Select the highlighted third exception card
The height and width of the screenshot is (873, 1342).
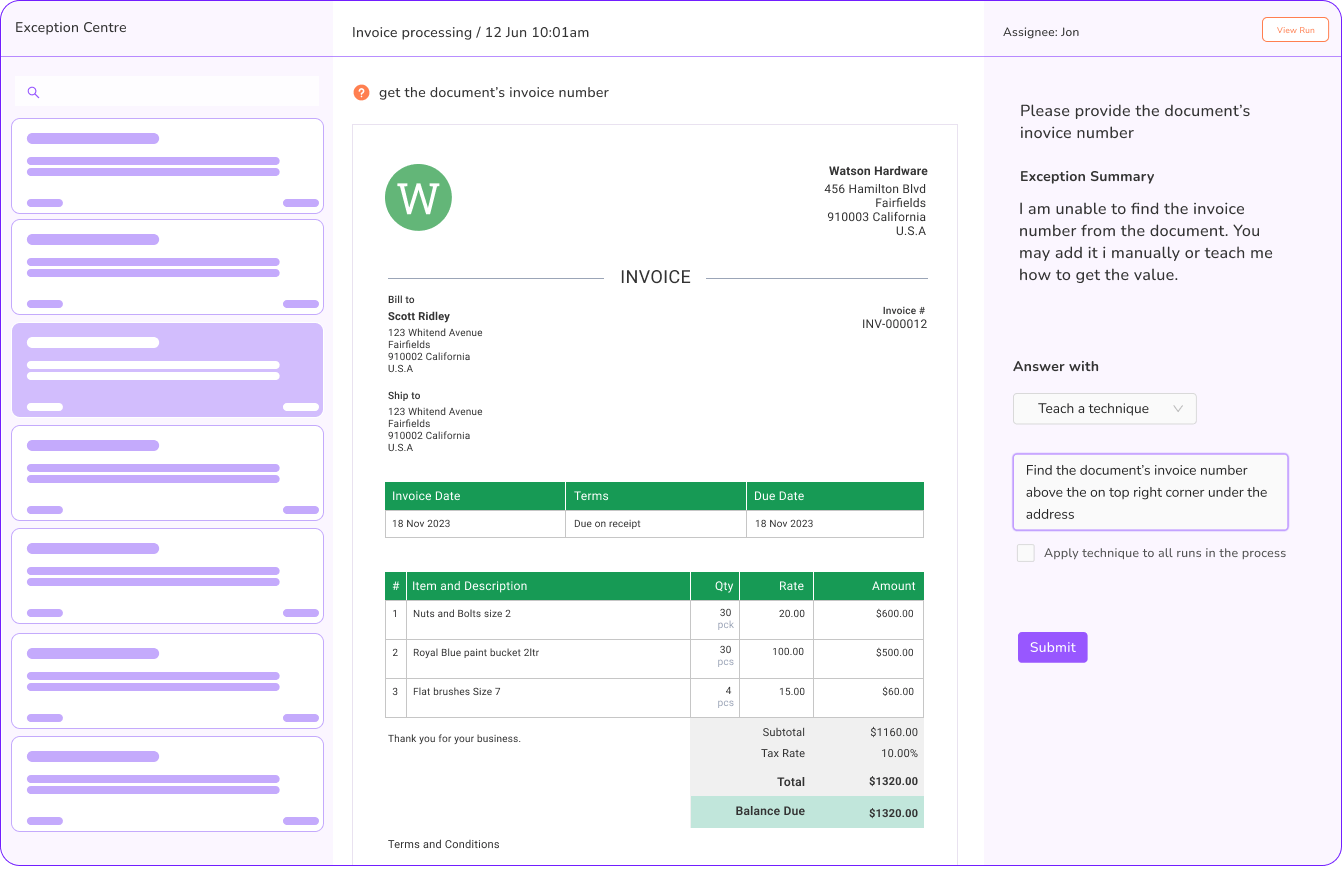[x=167, y=370]
